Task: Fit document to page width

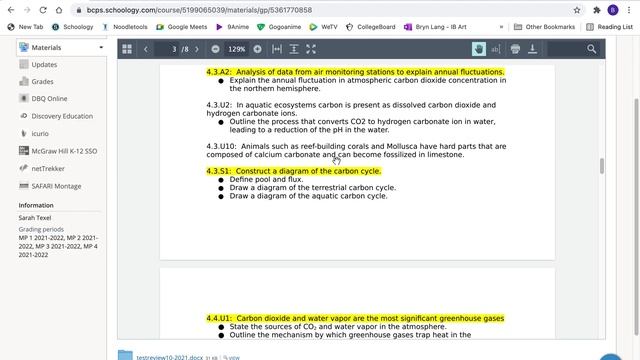Action: click(277, 49)
